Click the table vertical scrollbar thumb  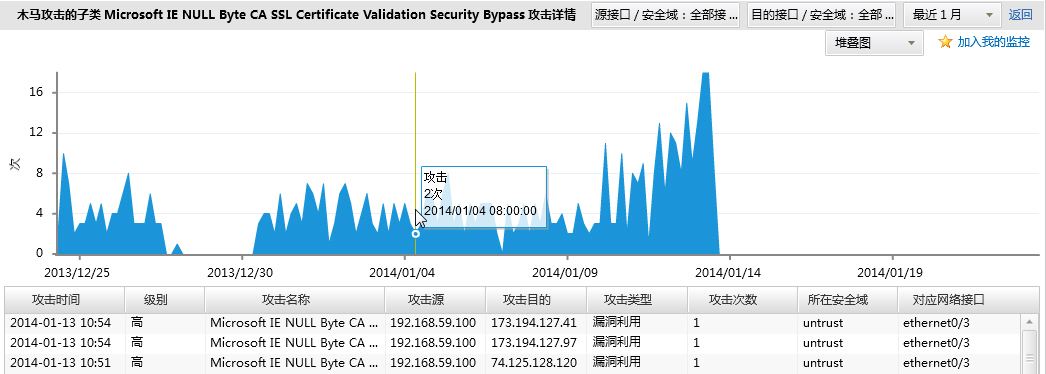tap(1028, 351)
